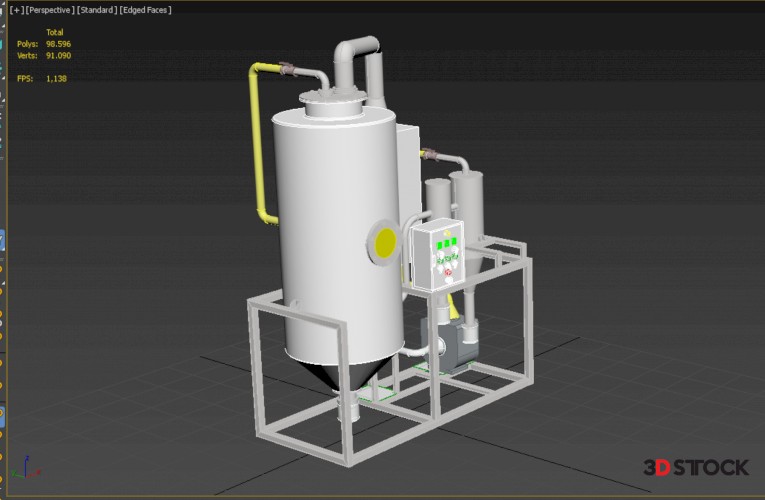The width and height of the screenshot is (765, 500).
Task: Click the 'Polys:' statistics label
Action: (27, 44)
